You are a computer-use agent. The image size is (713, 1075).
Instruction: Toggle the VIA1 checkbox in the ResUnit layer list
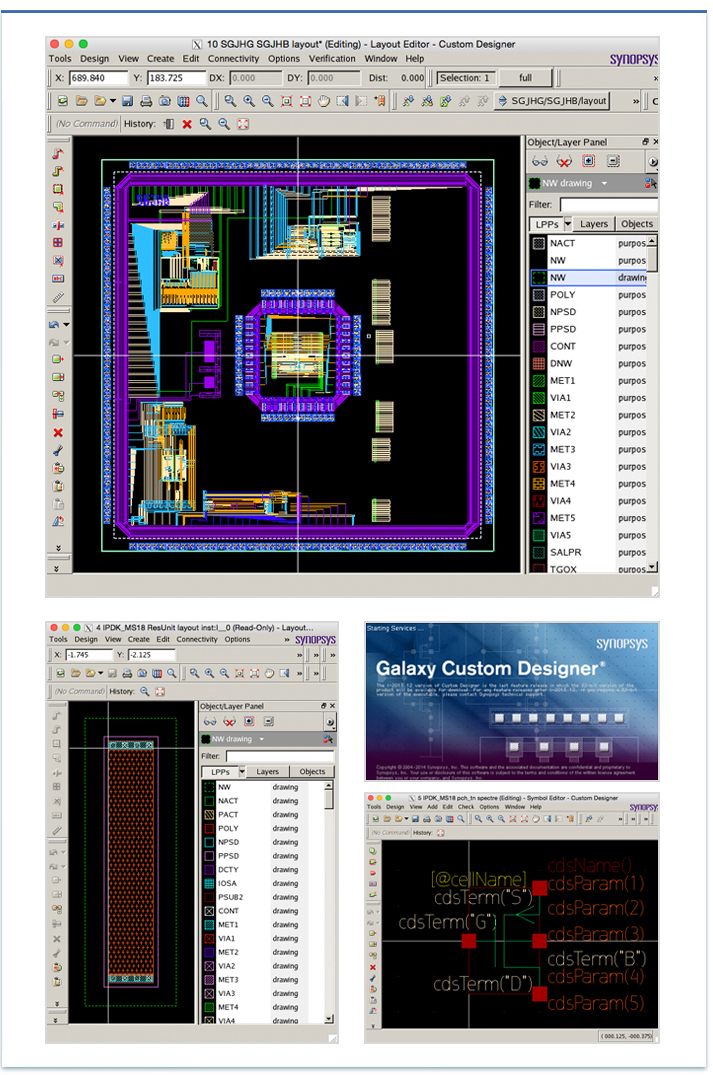coord(210,939)
